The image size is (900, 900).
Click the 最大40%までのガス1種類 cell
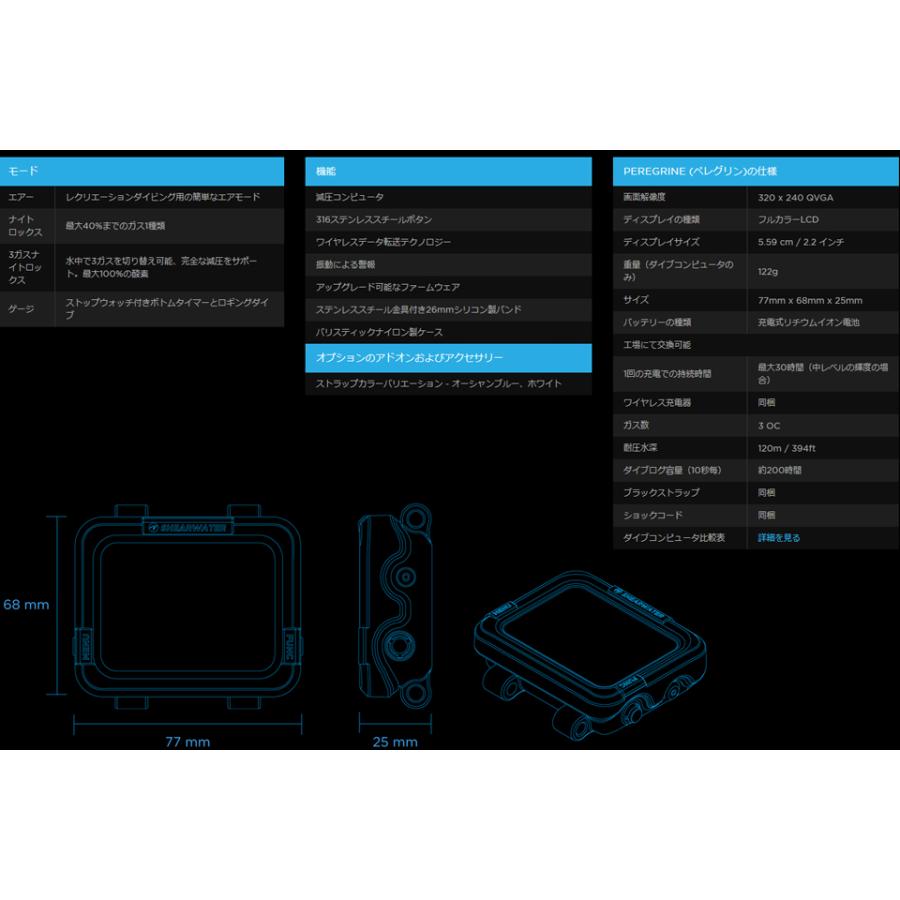click(115, 226)
